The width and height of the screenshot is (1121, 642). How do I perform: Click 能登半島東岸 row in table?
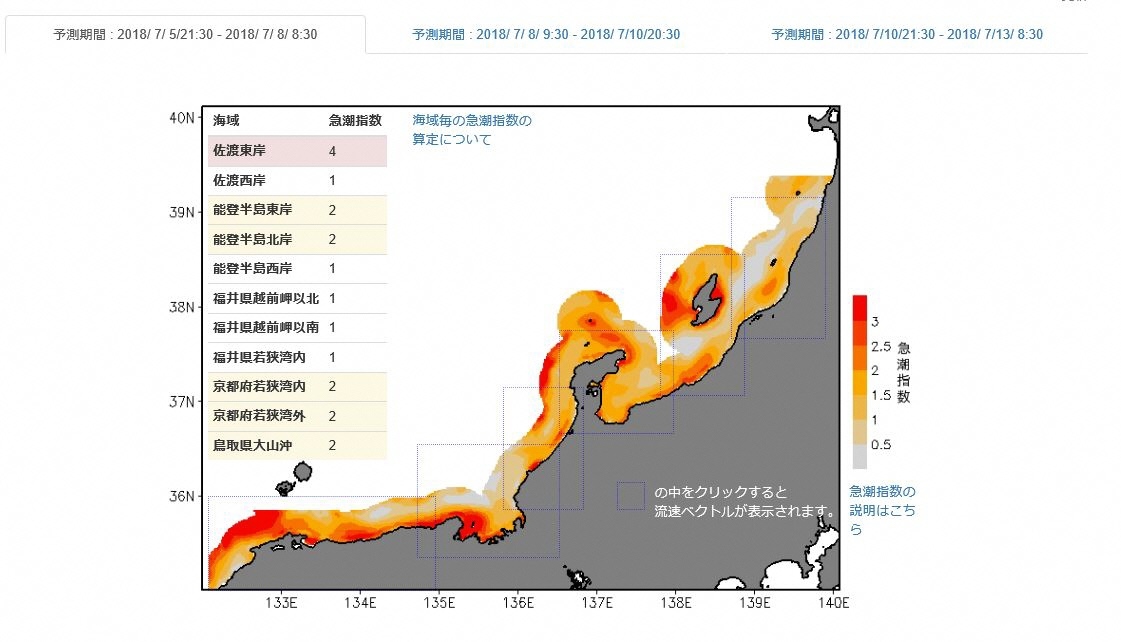[297, 210]
